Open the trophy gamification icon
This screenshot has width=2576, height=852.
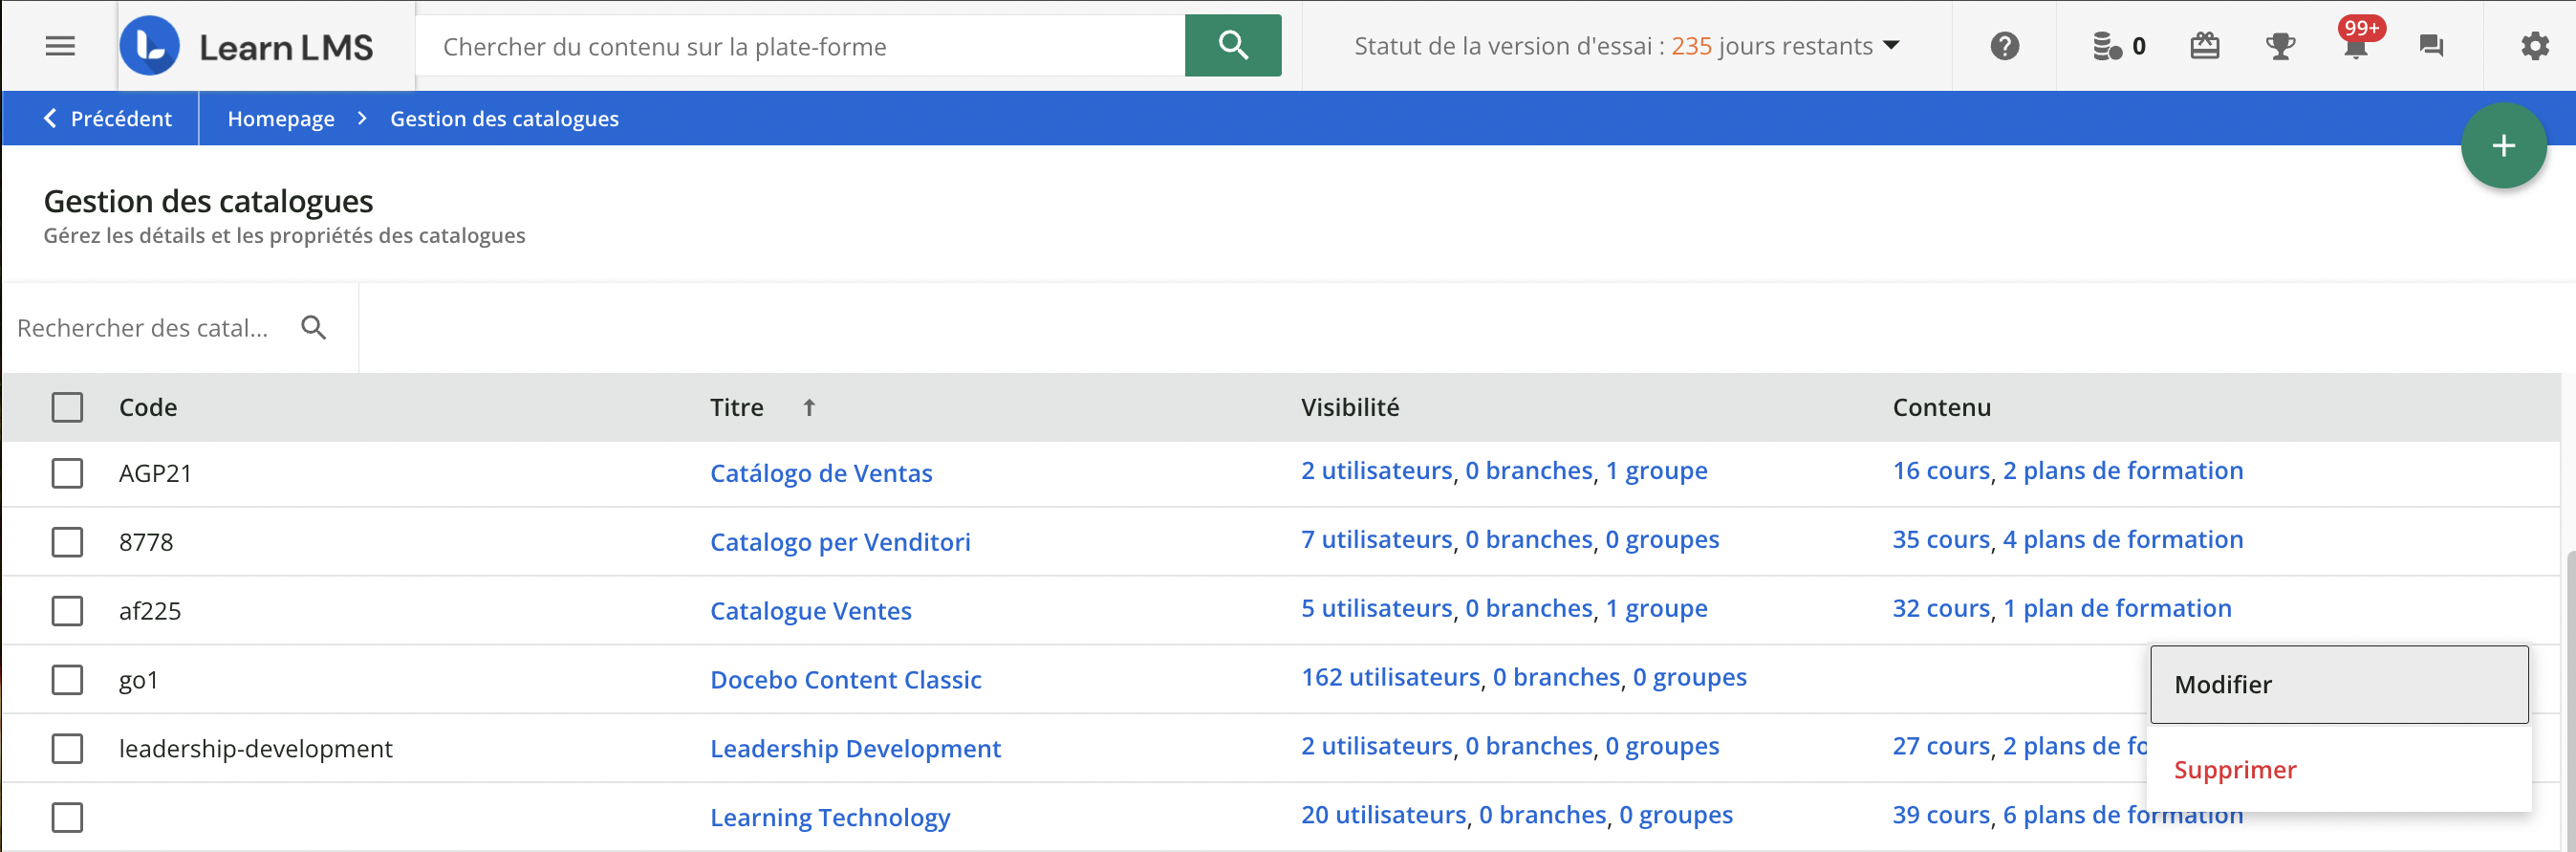pos(2280,46)
